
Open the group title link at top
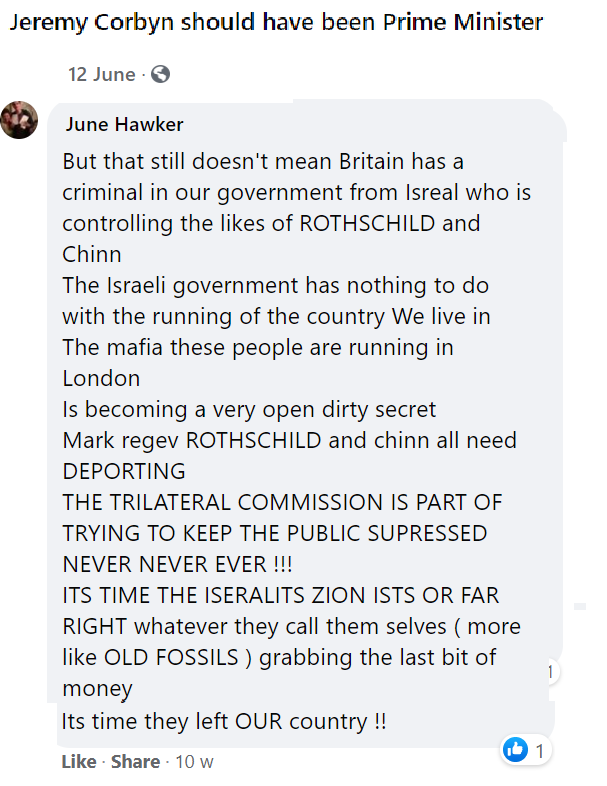[277, 23]
